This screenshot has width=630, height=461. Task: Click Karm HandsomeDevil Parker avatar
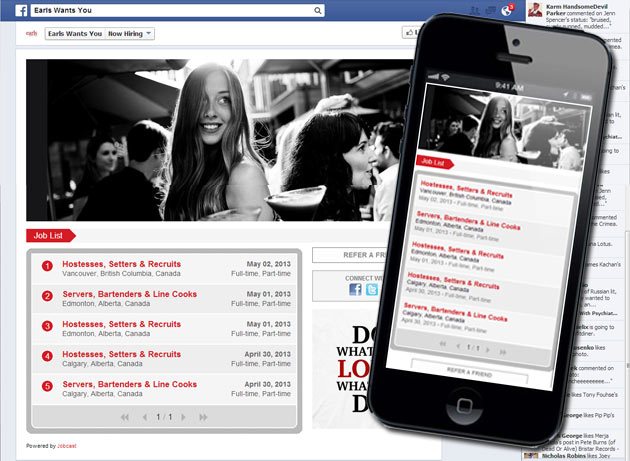coord(535,10)
